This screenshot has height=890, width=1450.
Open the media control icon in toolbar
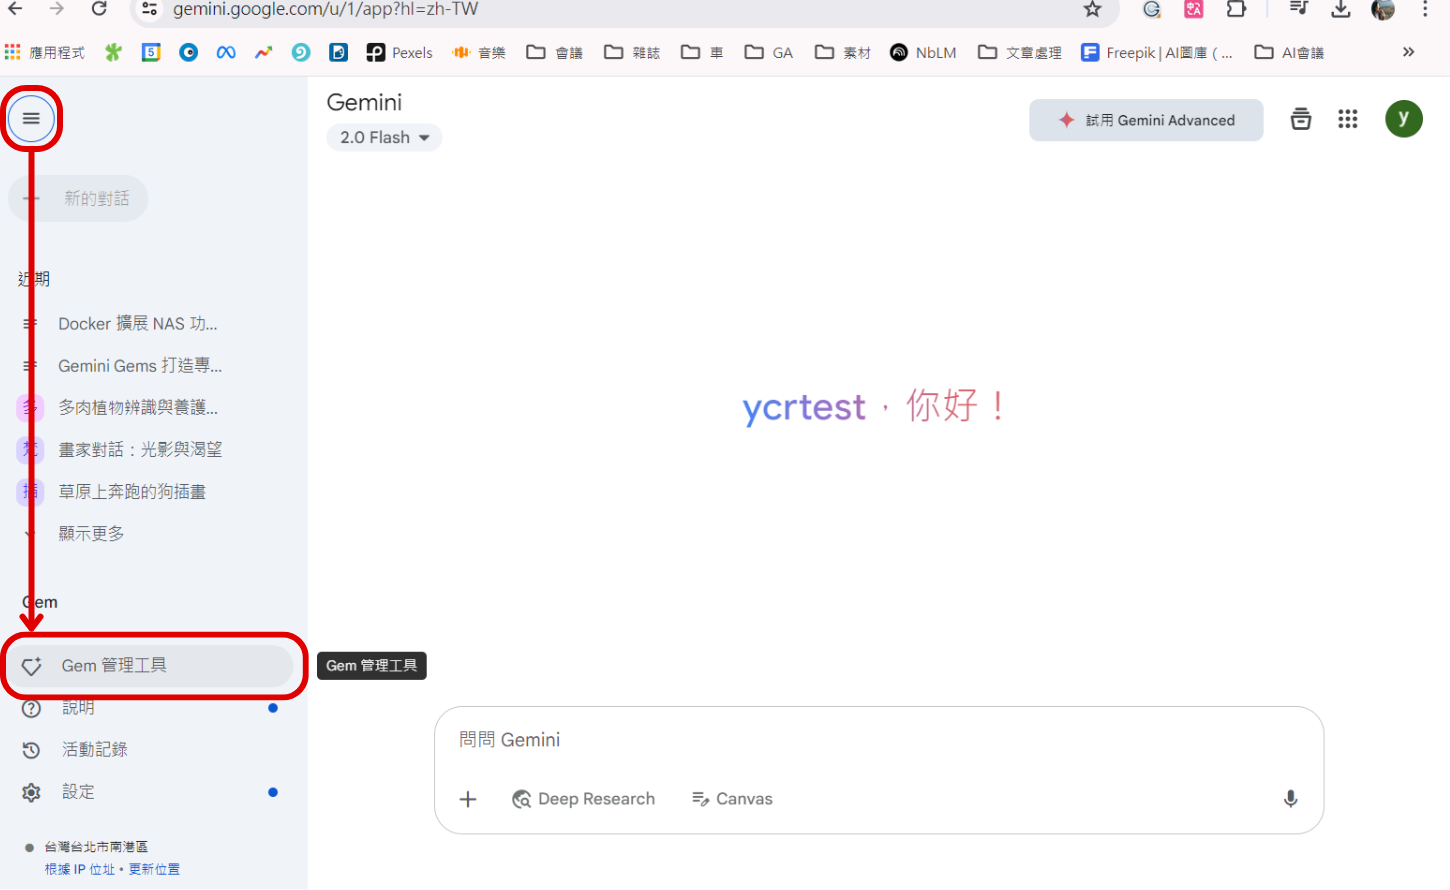pyautogui.click(x=1298, y=9)
